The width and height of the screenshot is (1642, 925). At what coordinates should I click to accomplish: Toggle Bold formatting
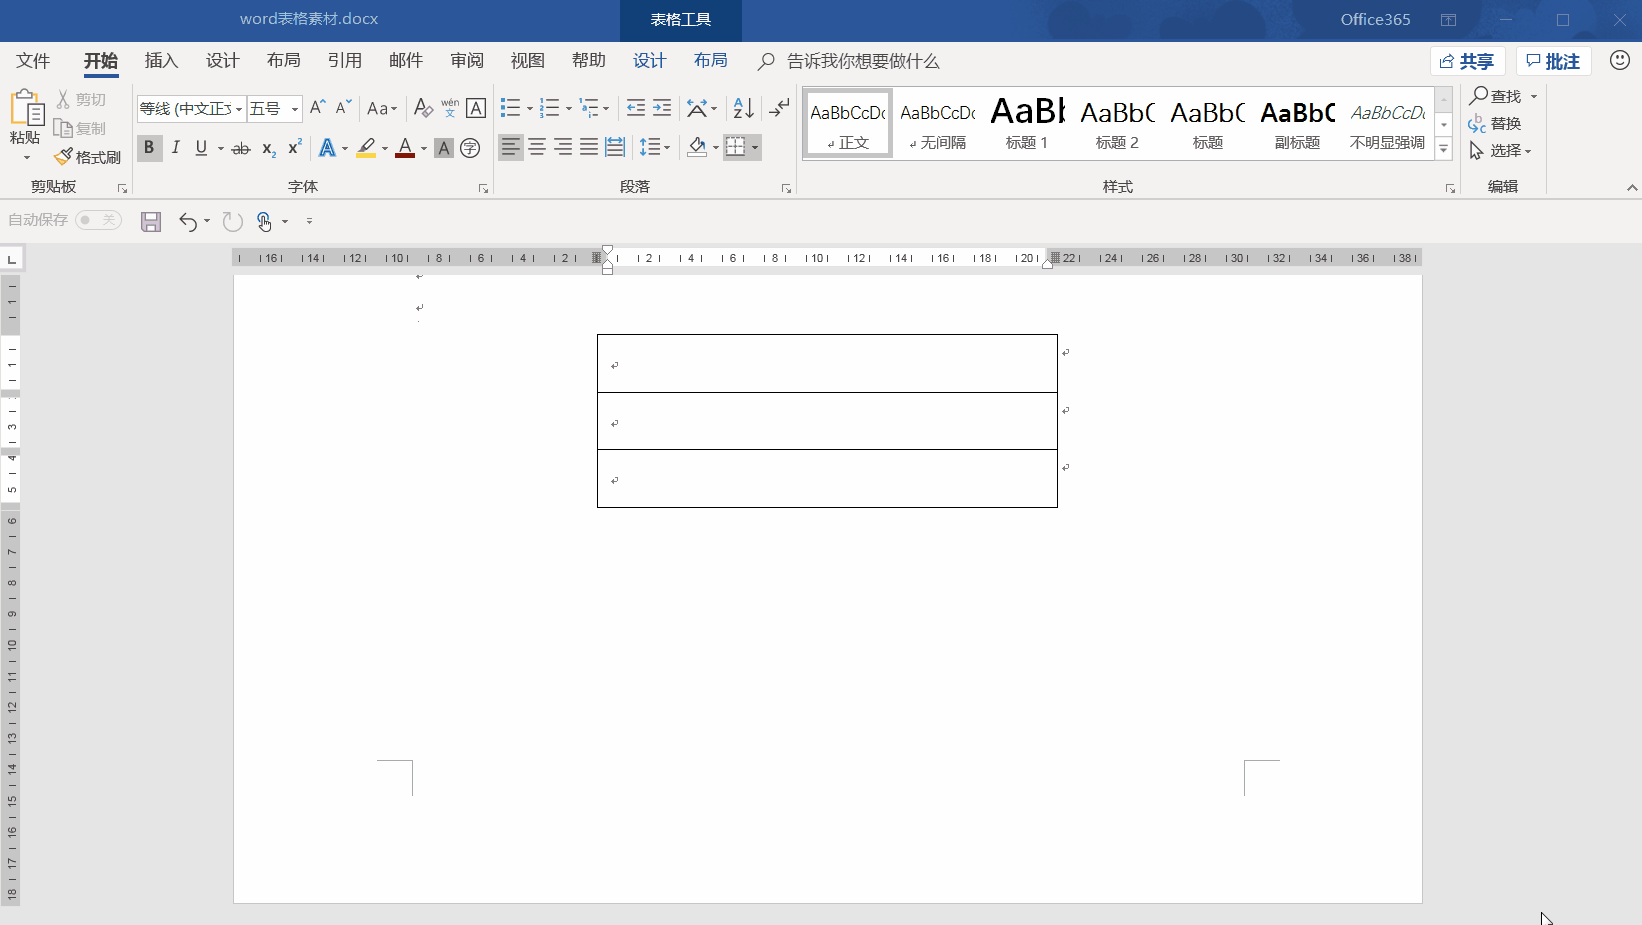pyautogui.click(x=149, y=148)
